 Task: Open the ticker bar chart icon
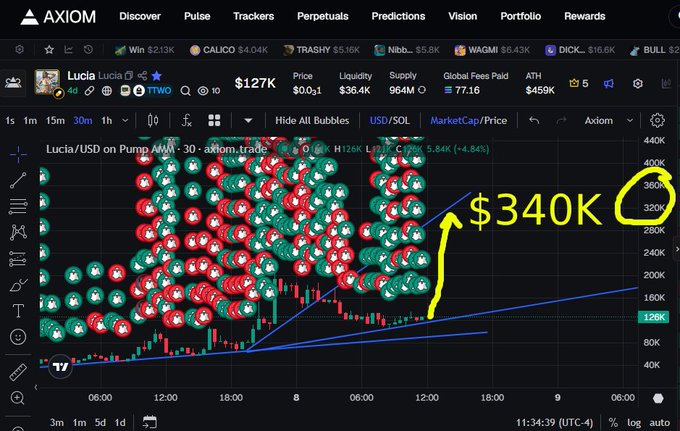[x=69, y=50]
